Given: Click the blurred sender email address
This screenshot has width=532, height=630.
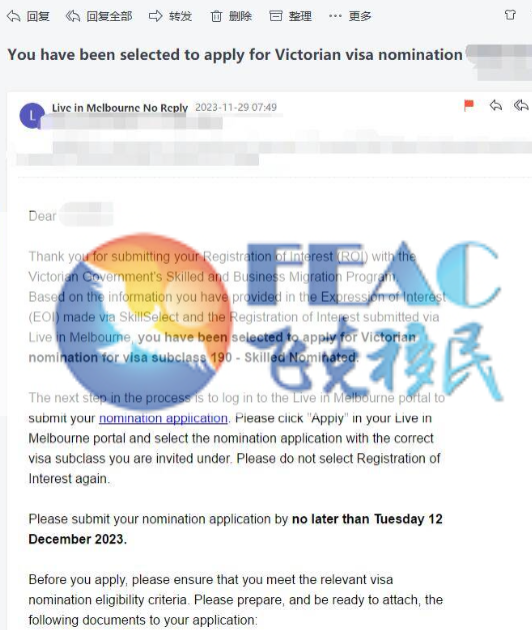Looking at the screenshot, I should pos(132,122).
